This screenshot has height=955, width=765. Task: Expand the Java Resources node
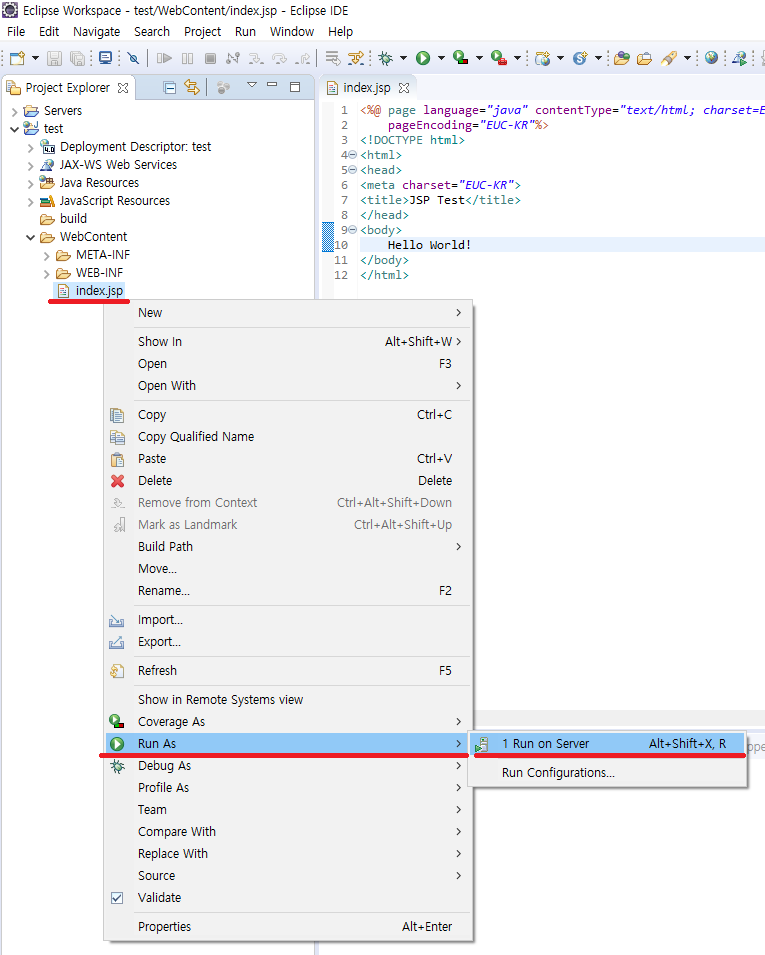pyautogui.click(x=30, y=183)
